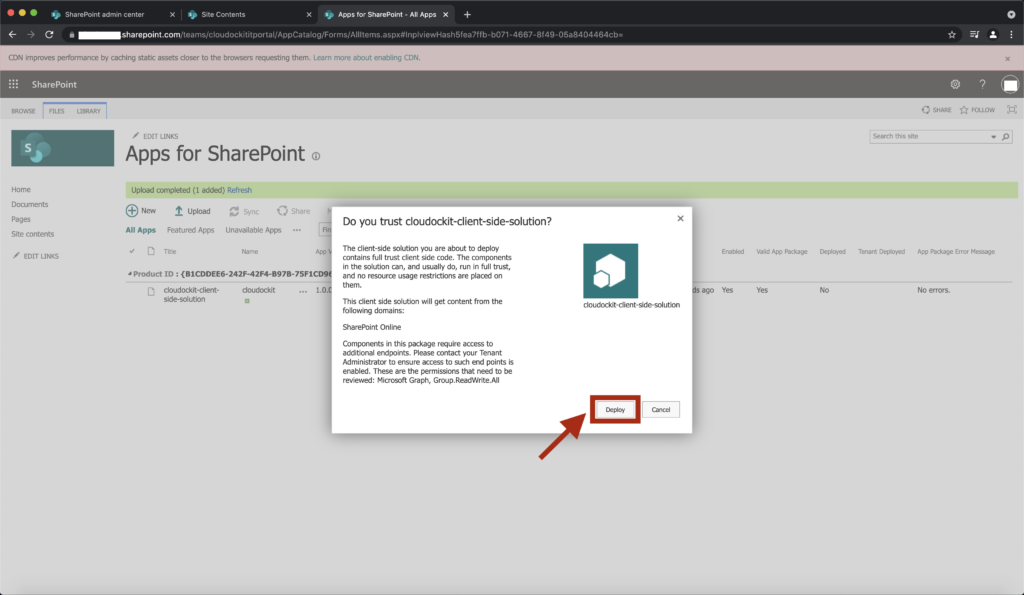Open the account profile picture menu

1010,84
